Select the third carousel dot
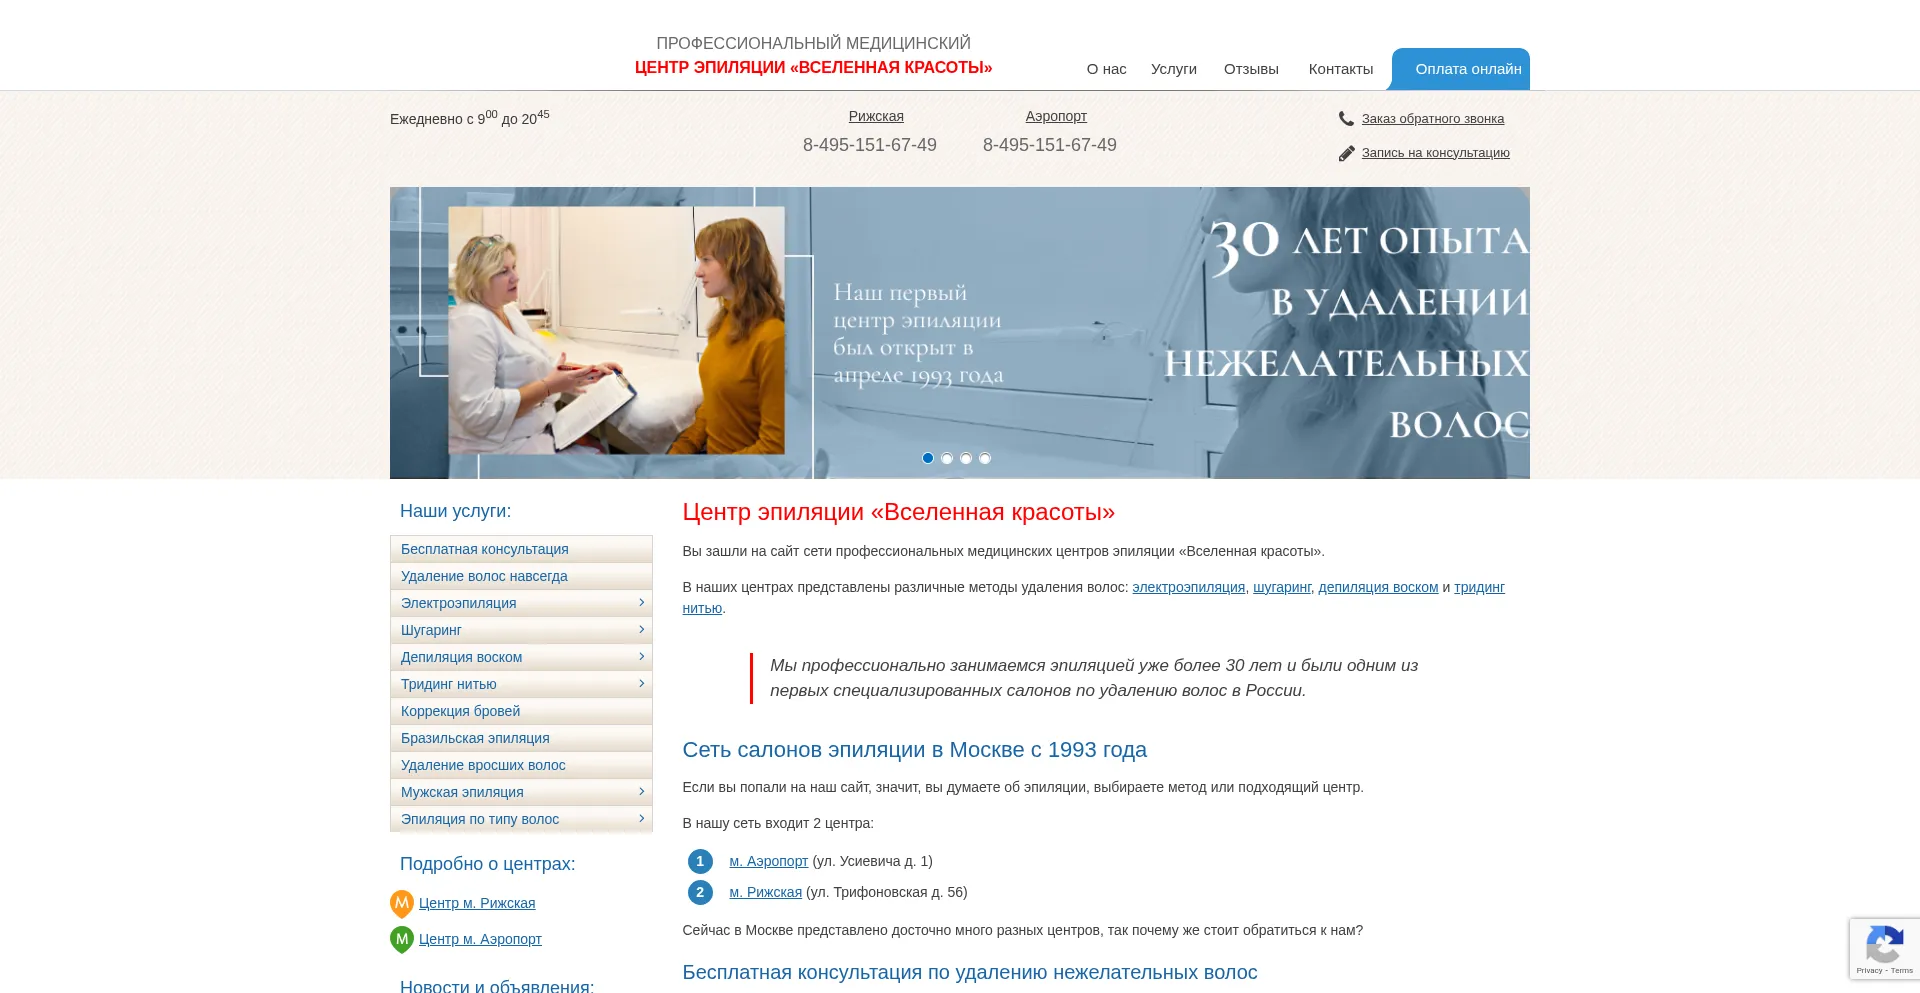The width and height of the screenshot is (1920, 993). [x=965, y=458]
